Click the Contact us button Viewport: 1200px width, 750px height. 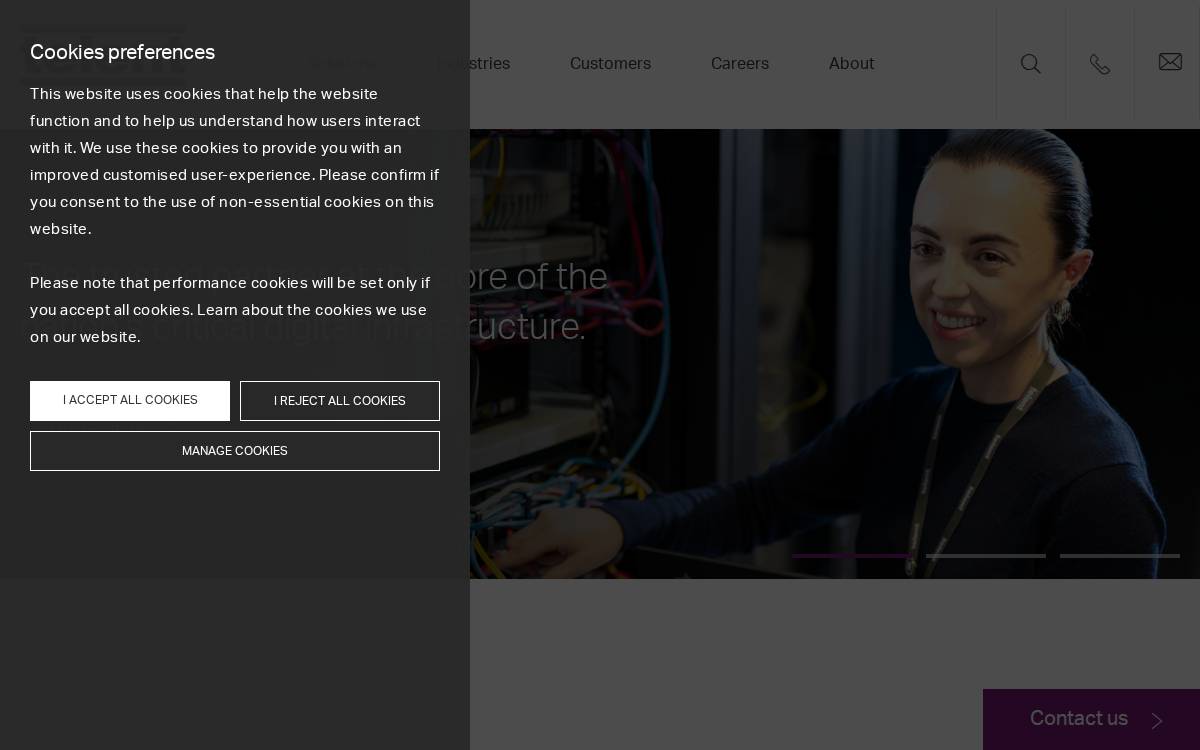pos(1091,719)
